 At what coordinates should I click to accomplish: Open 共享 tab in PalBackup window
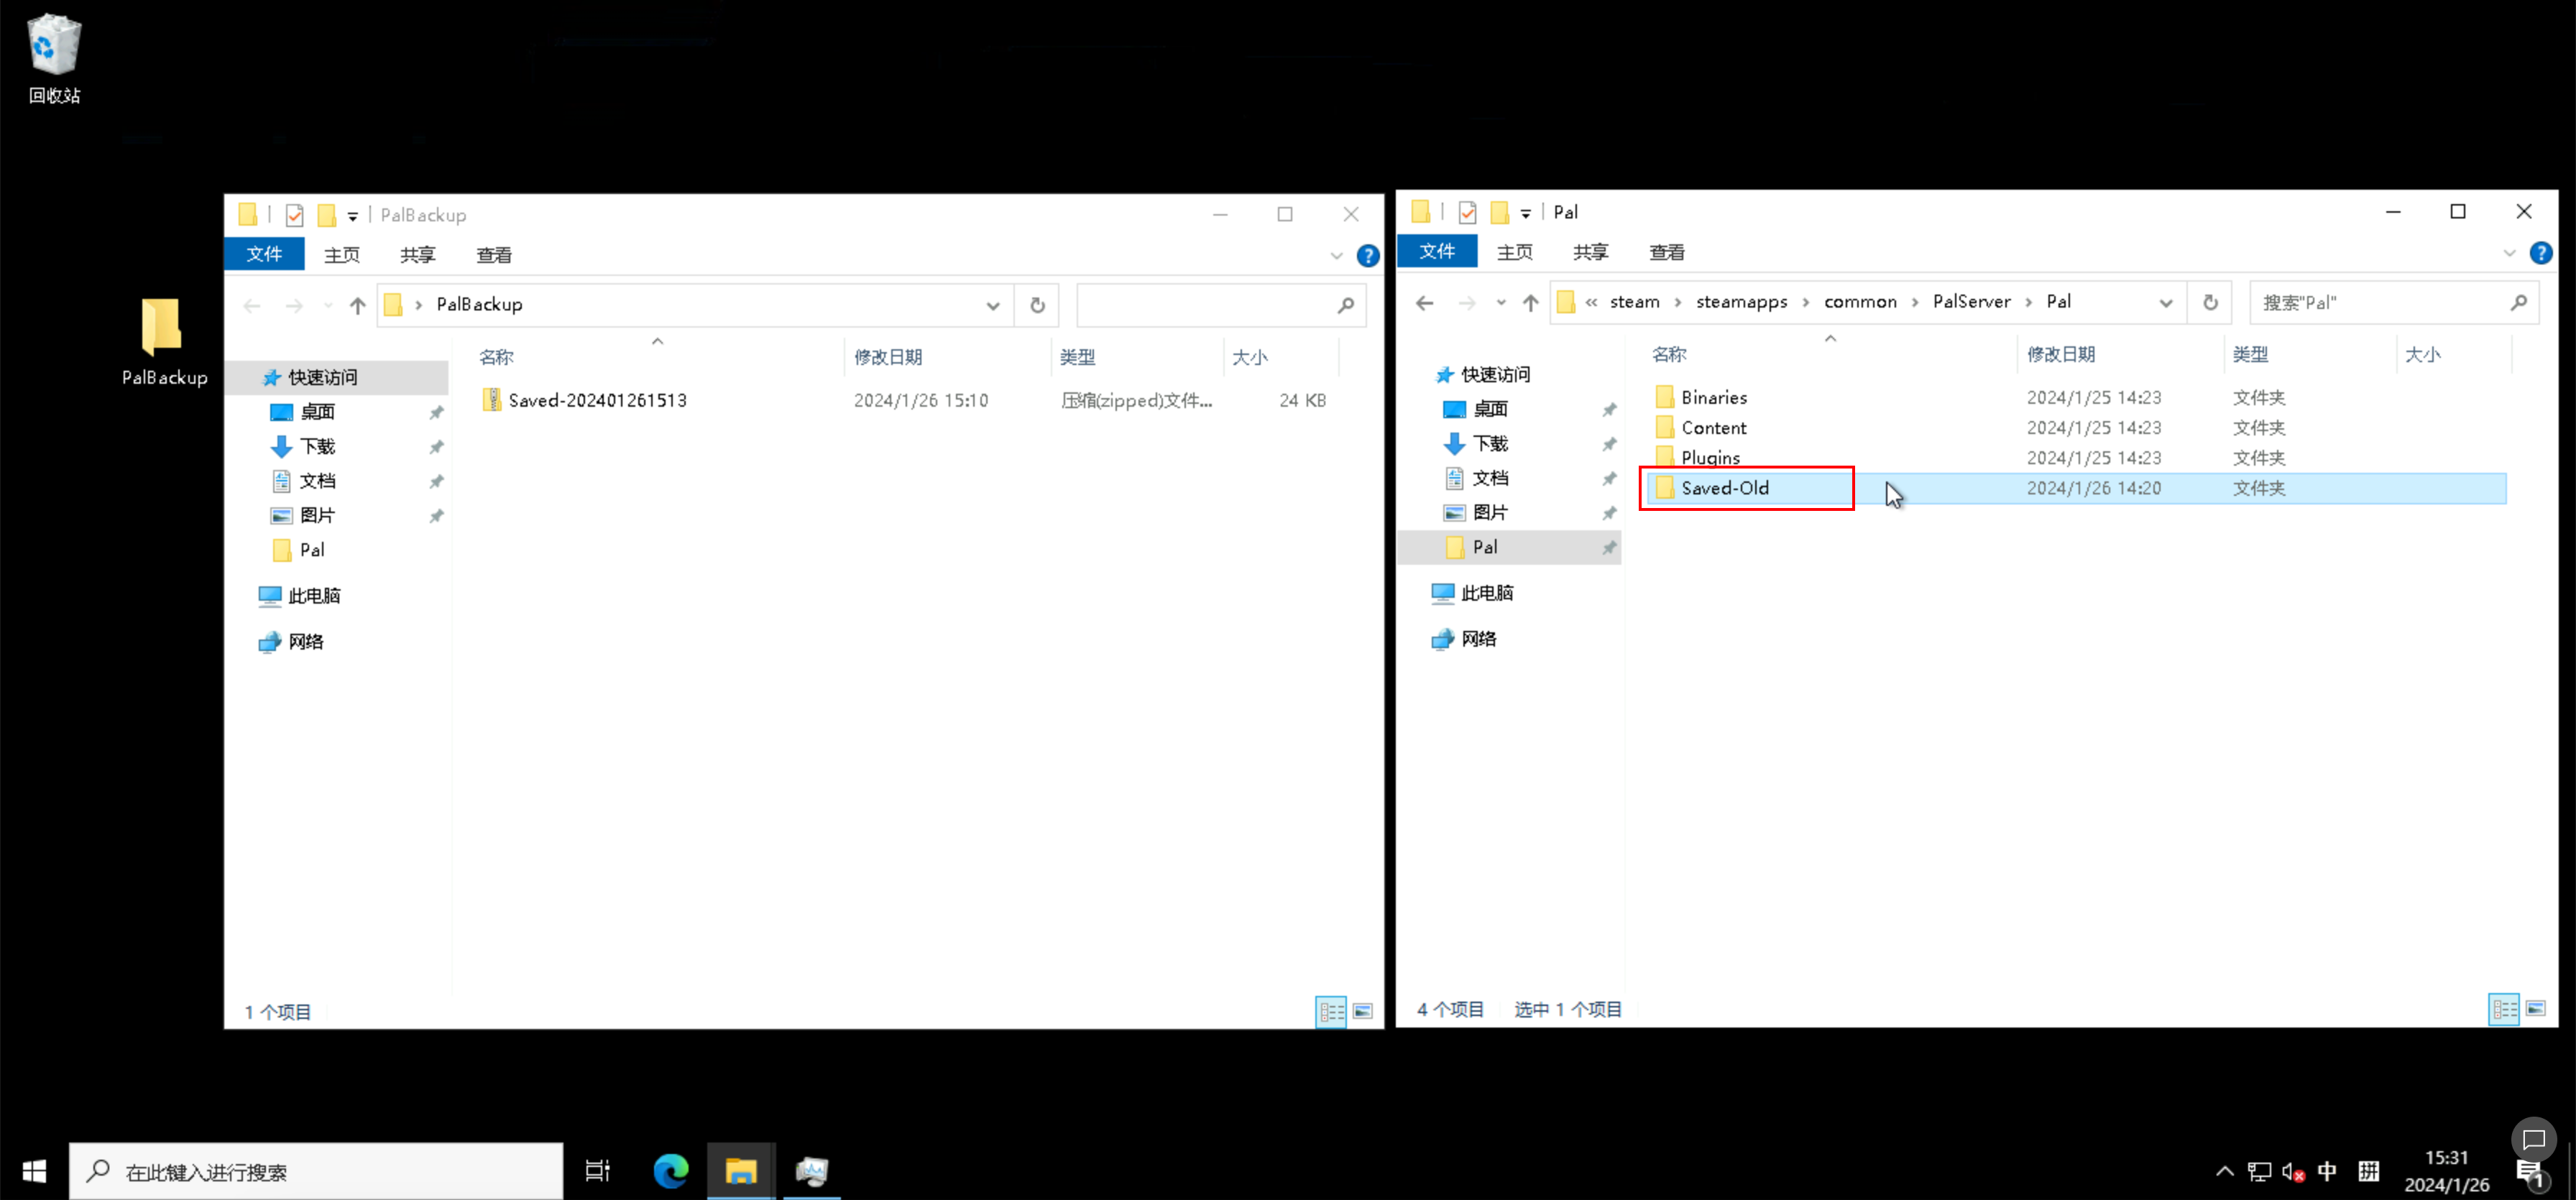tap(417, 255)
